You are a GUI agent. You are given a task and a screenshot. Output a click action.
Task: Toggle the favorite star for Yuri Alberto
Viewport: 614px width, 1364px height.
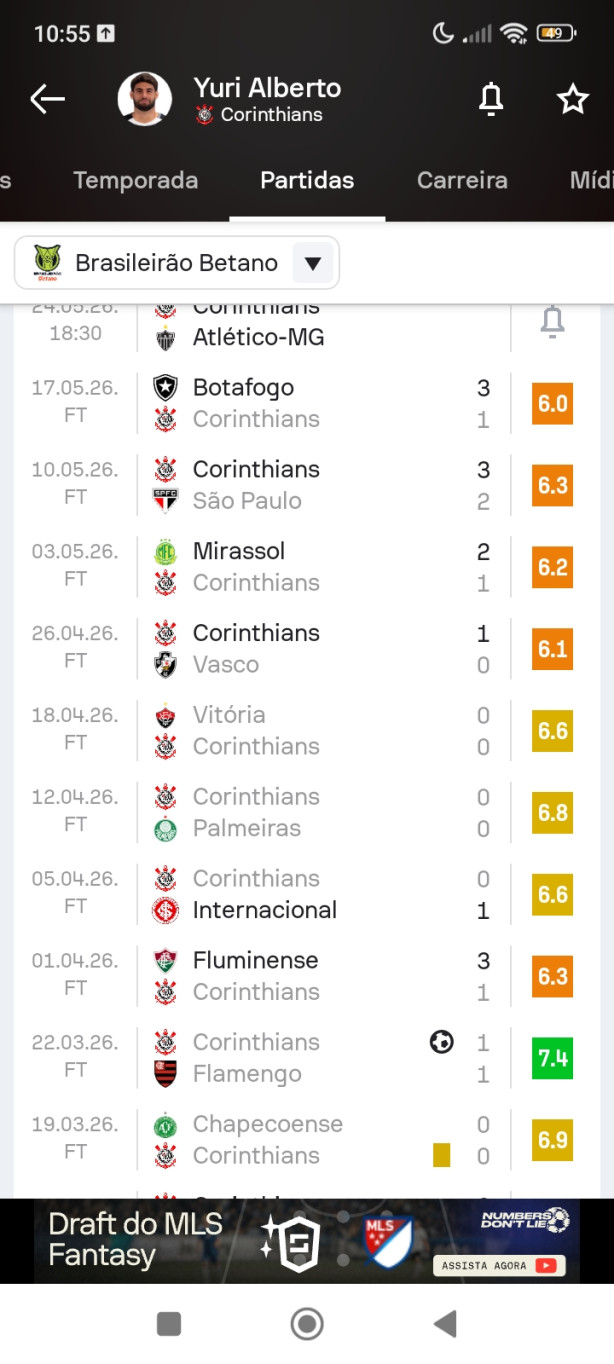[x=572, y=99]
